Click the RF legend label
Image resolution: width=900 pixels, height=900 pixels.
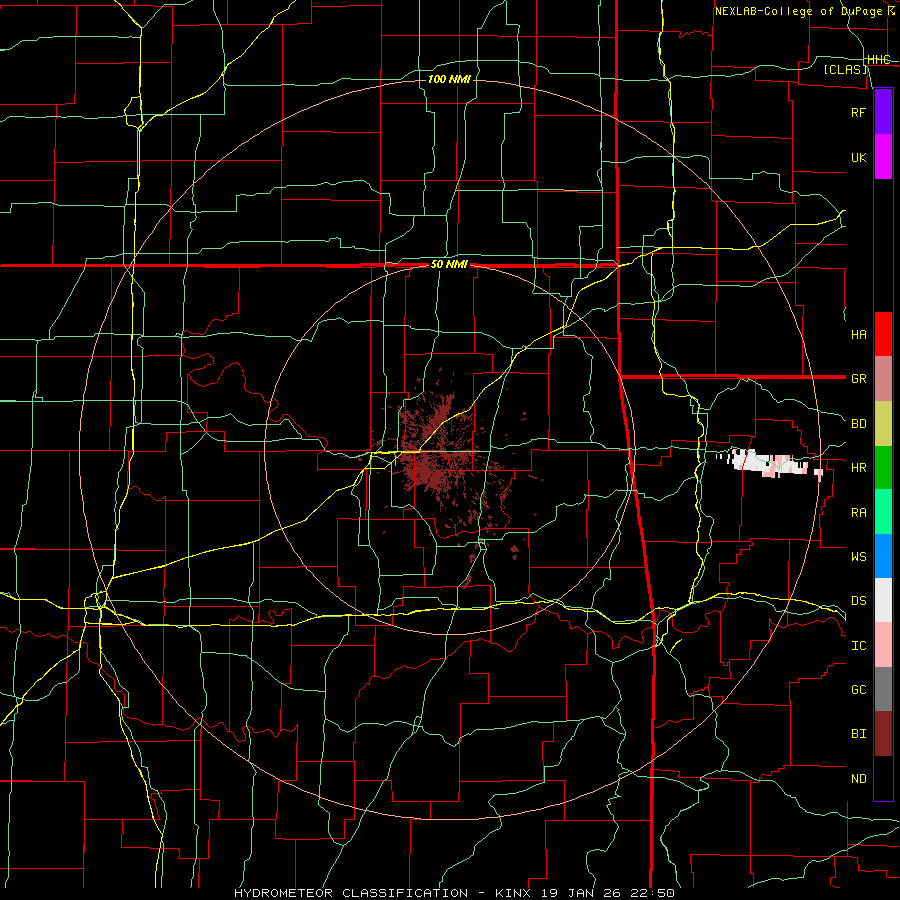tap(858, 113)
